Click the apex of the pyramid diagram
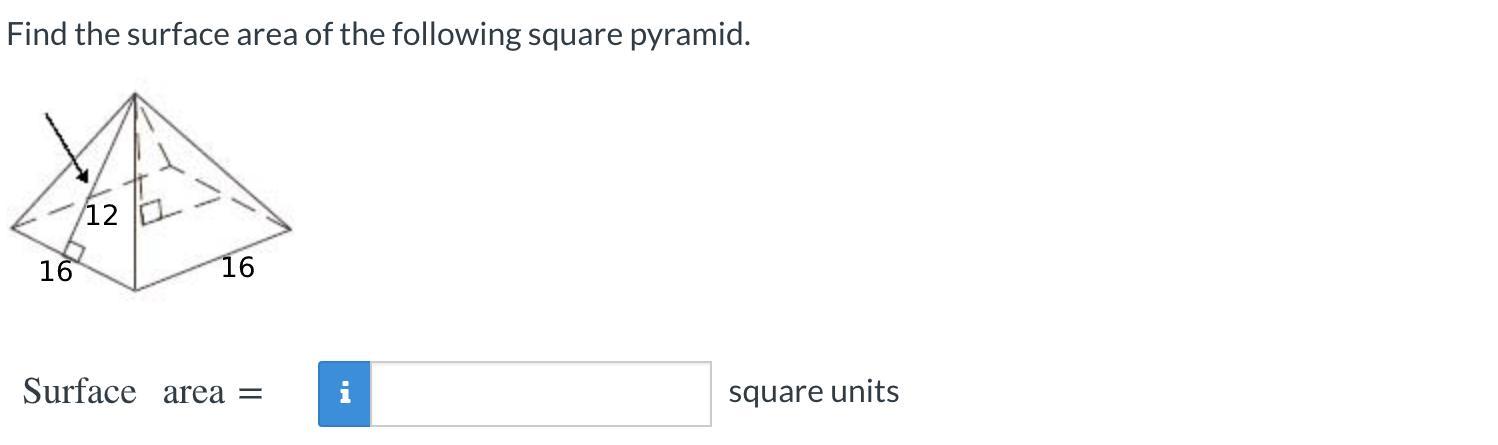Image resolution: width=1498 pixels, height=445 pixels. [135, 94]
